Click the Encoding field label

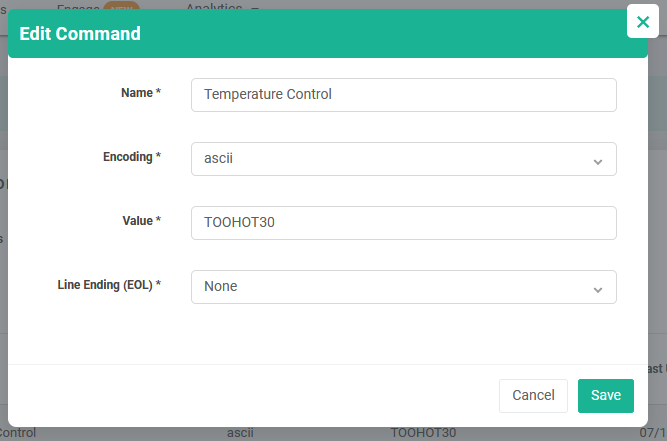point(131,157)
